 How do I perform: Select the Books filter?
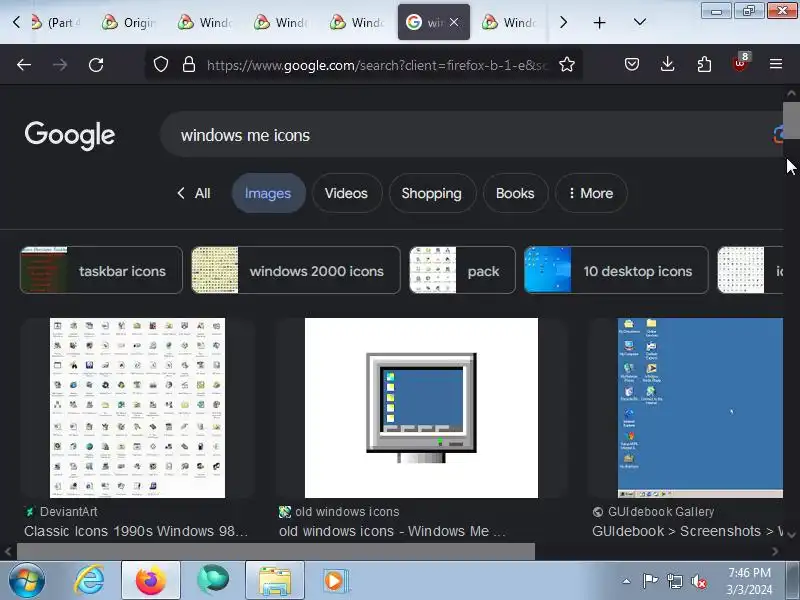515,193
